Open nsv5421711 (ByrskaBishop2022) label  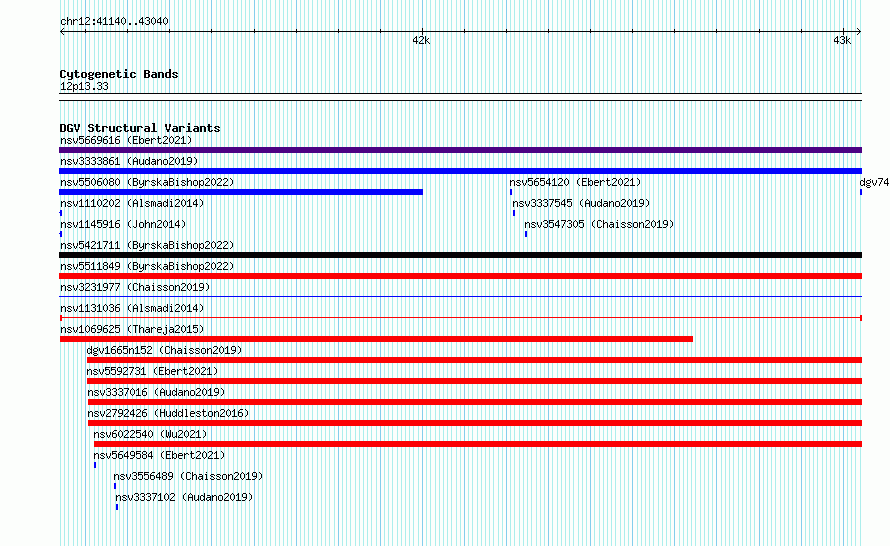(147, 245)
